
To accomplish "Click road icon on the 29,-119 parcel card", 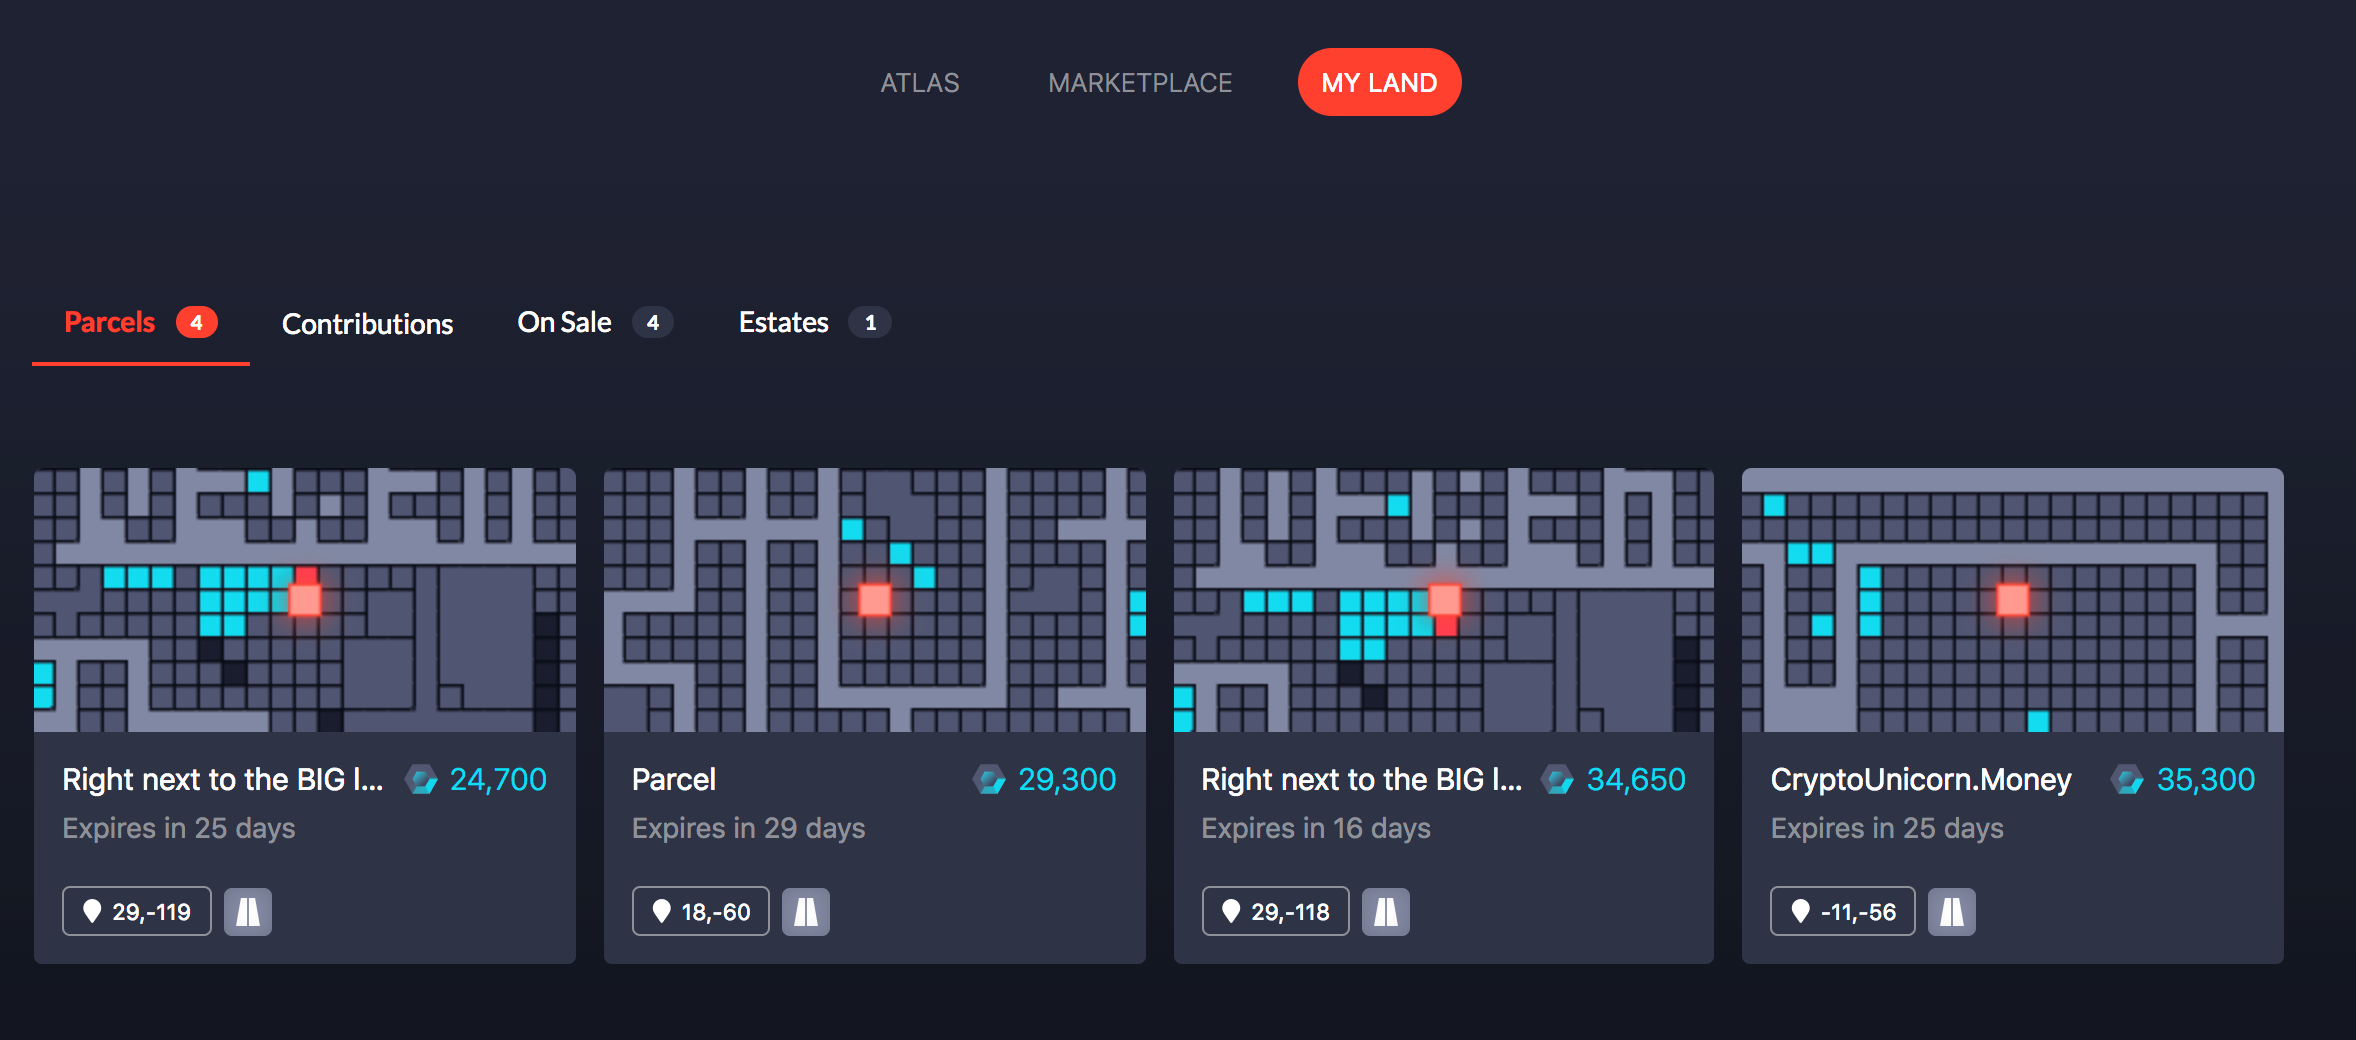I will pyautogui.click(x=248, y=911).
